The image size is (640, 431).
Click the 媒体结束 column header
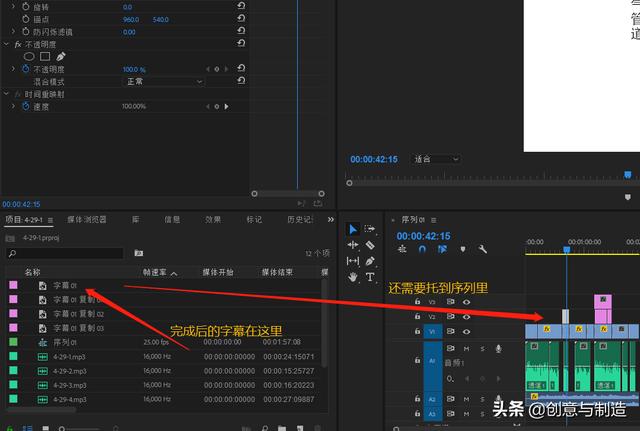(x=277, y=272)
